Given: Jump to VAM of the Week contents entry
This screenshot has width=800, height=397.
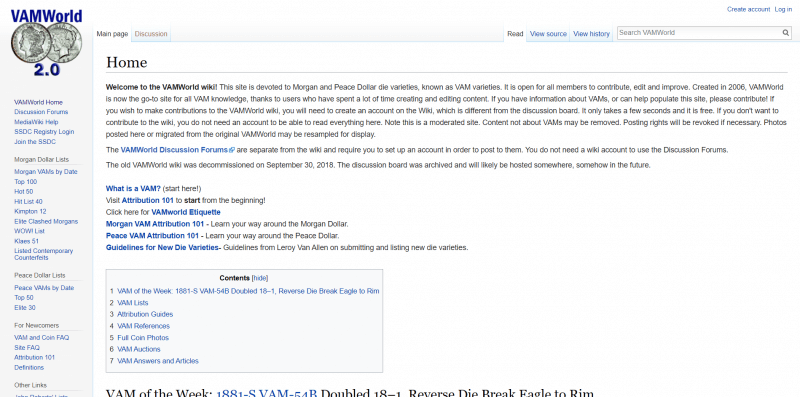Looking at the screenshot, I should [248, 291].
